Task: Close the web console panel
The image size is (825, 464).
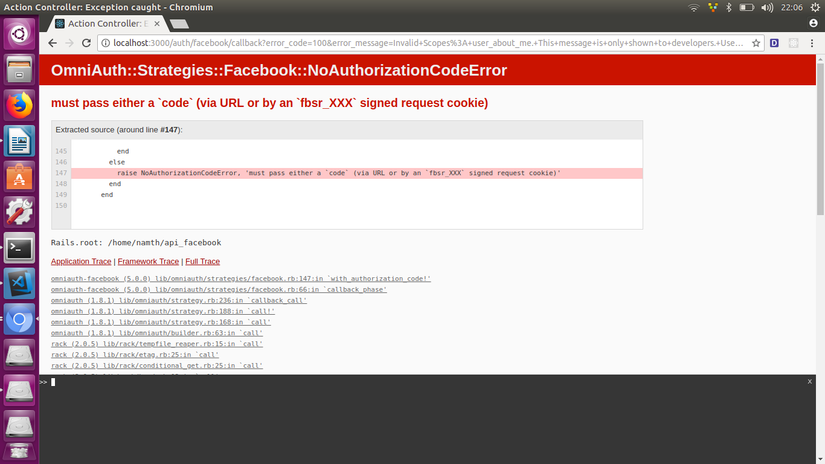Action: click(810, 381)
